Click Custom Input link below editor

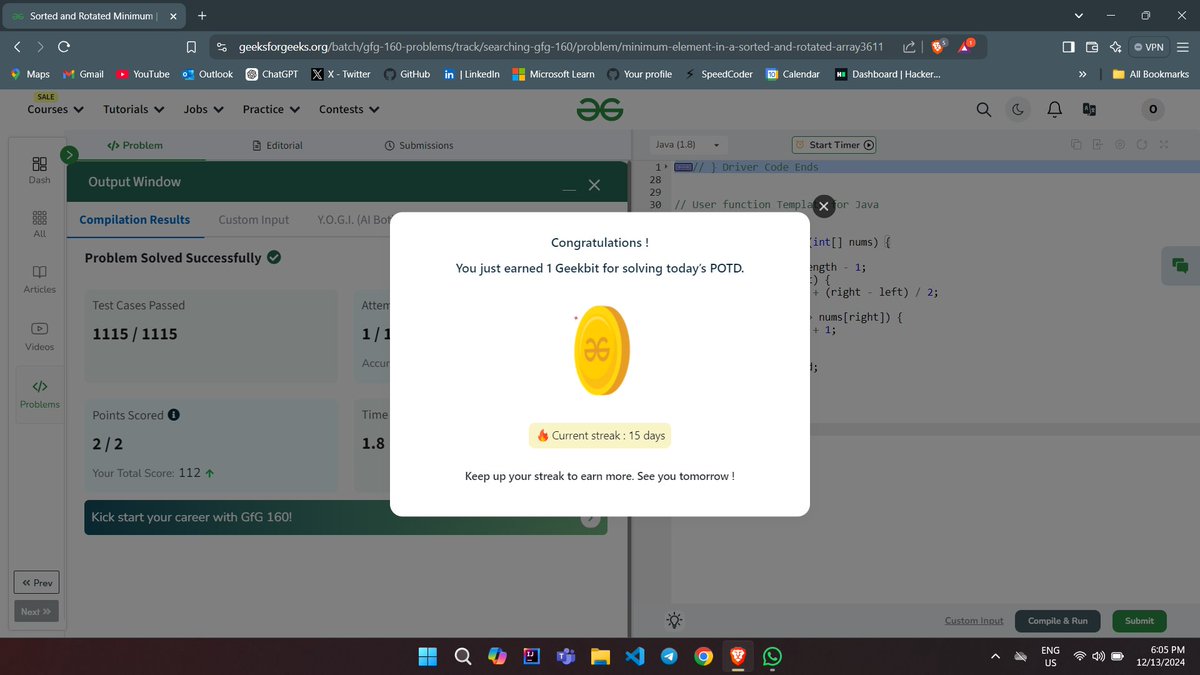974,621
